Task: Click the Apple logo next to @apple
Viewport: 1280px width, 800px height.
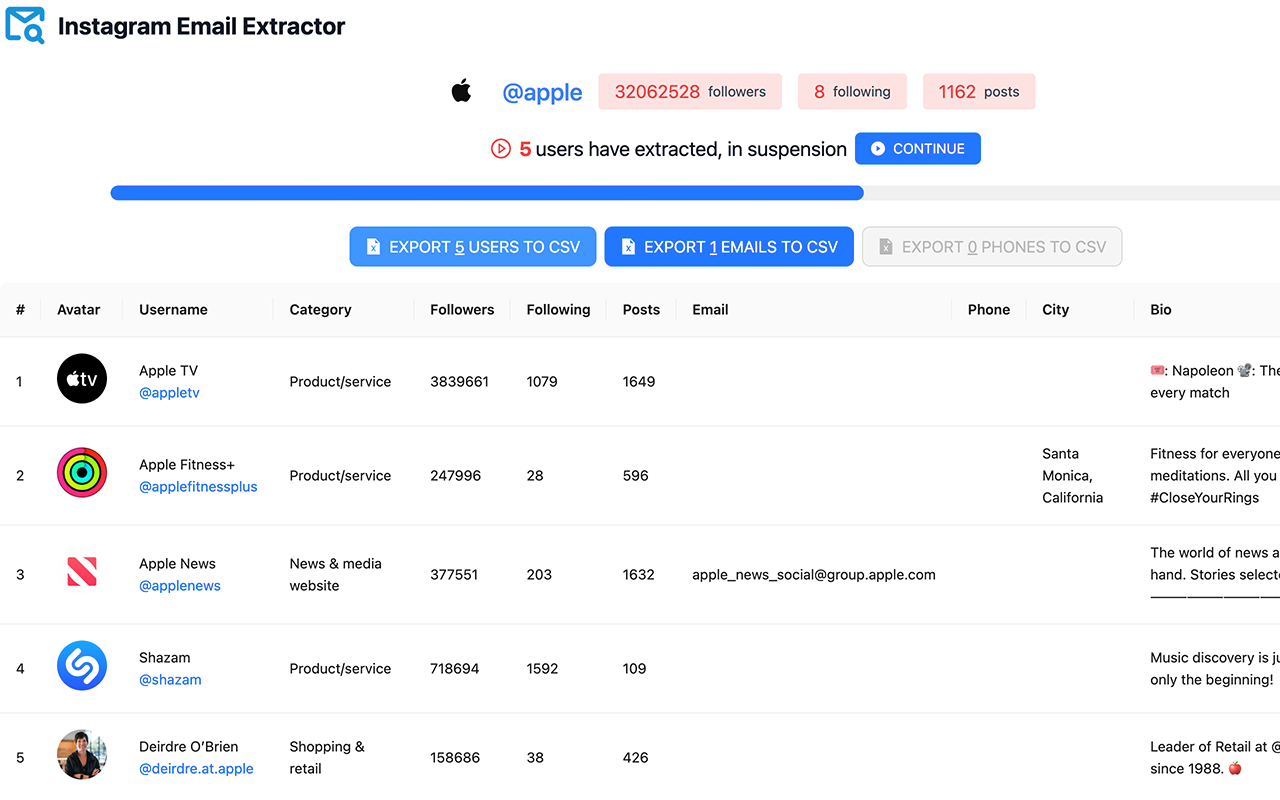Action: point(460,91)
